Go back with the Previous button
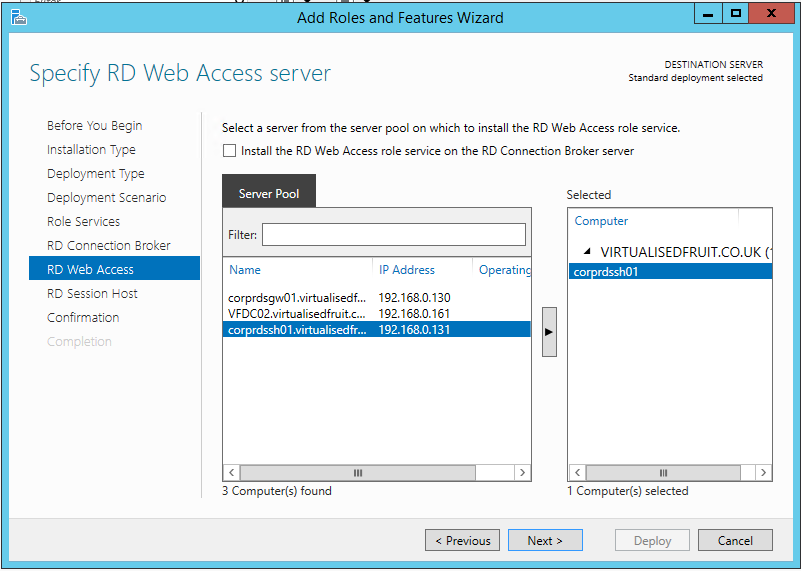This screenshot has width=801, height=571. [x=463, y=541]
